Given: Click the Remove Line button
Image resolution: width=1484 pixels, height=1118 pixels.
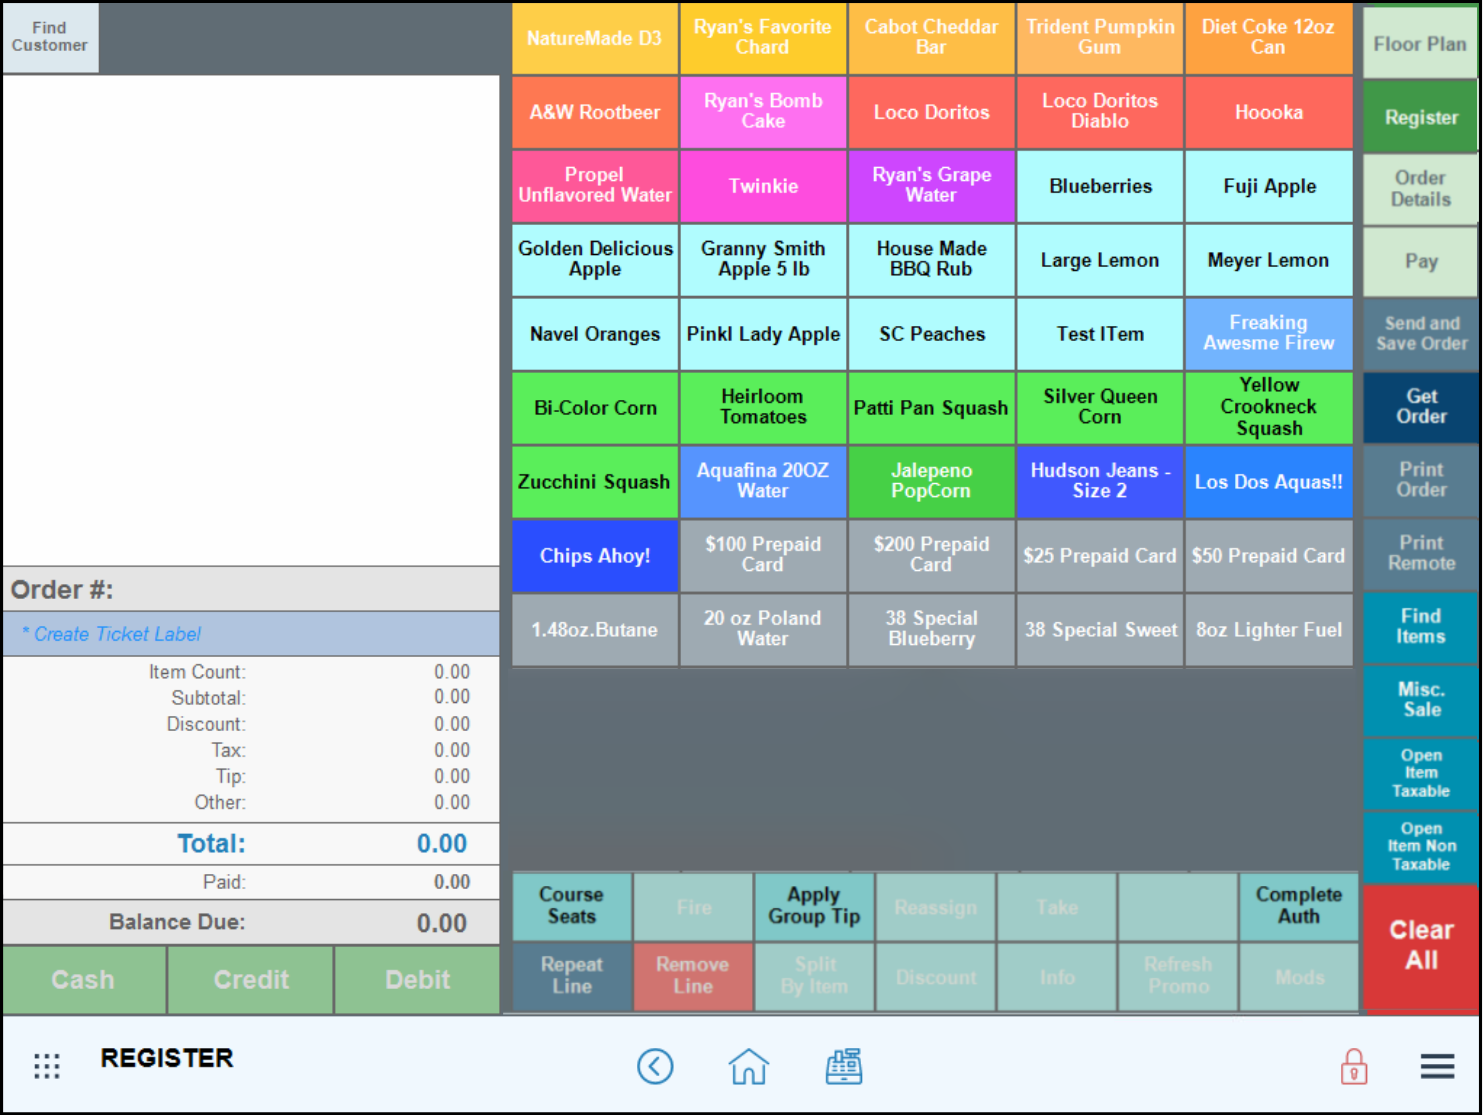Looking at the screenshot, I should point(692,975).
